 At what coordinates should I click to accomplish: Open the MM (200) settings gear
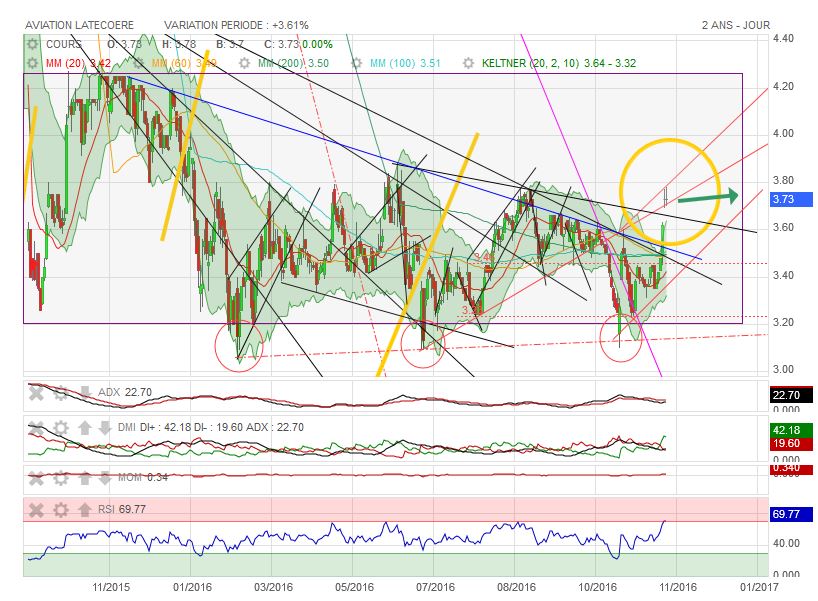(244, 63)
